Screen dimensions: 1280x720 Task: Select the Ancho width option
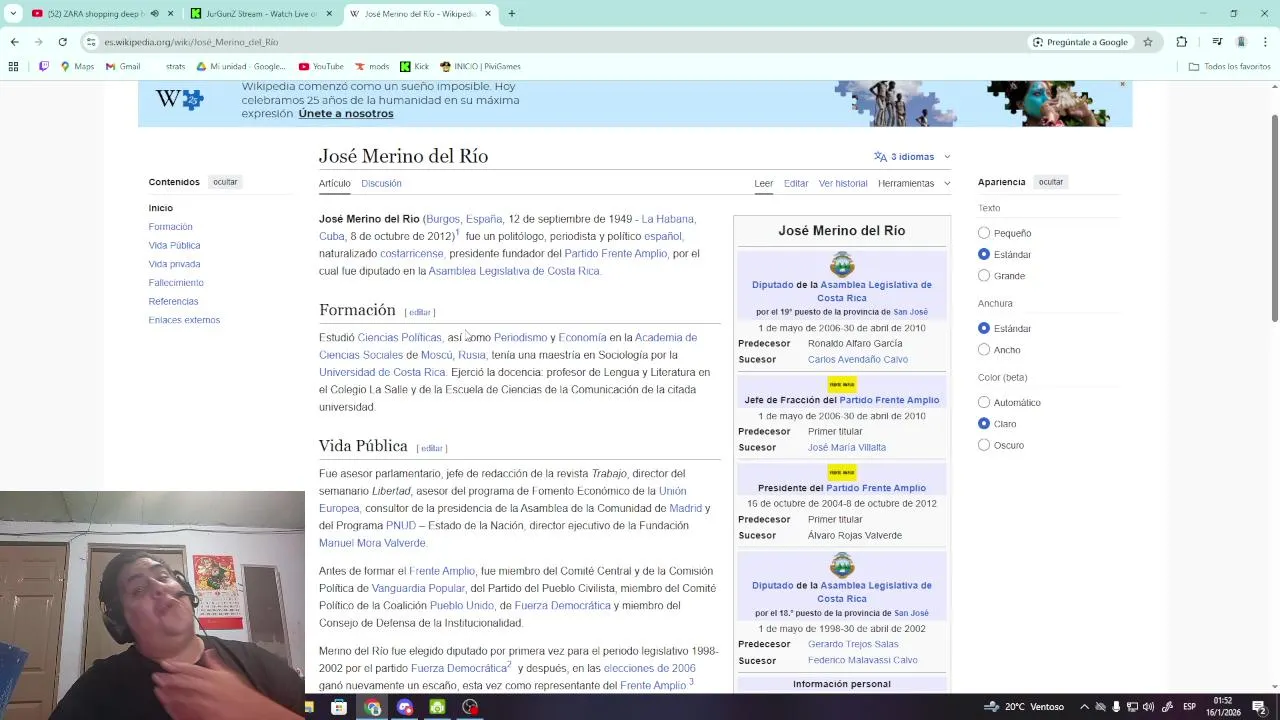pyautogui.click(x=984, y=350)
